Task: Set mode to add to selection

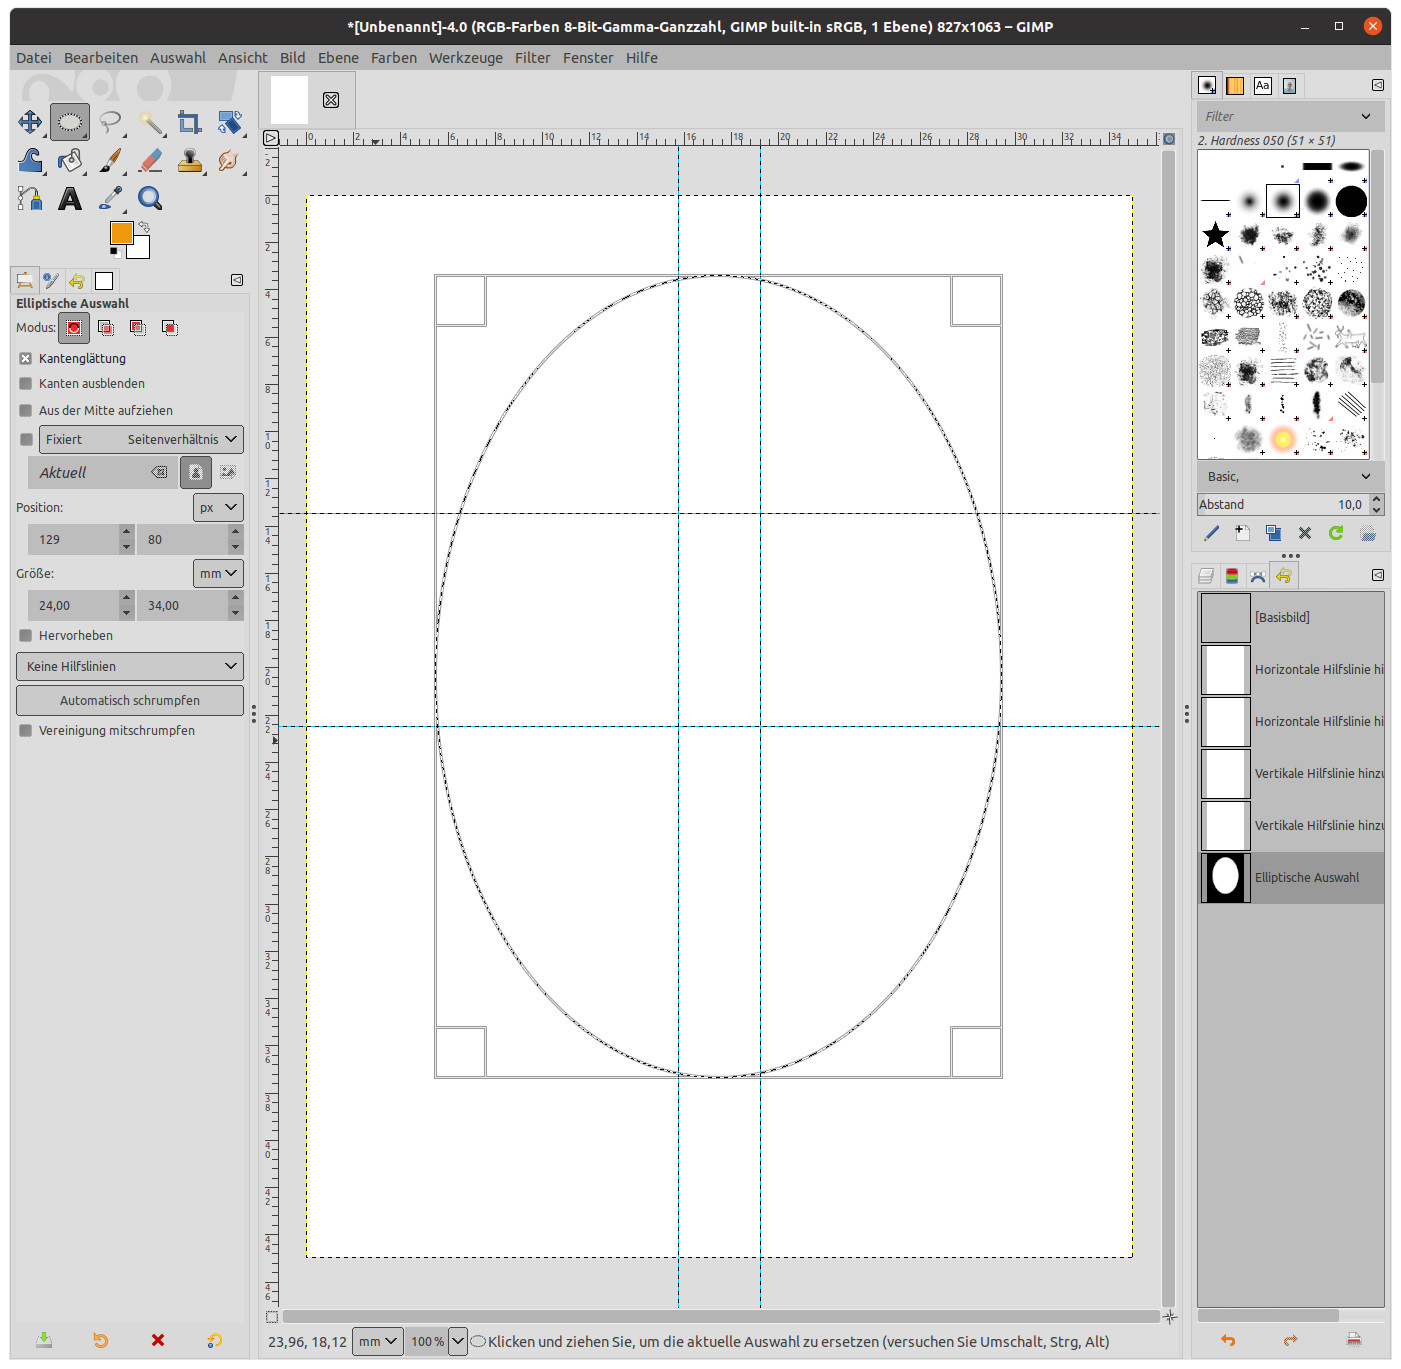Action: pyautogui.click(x=106, y=328)
